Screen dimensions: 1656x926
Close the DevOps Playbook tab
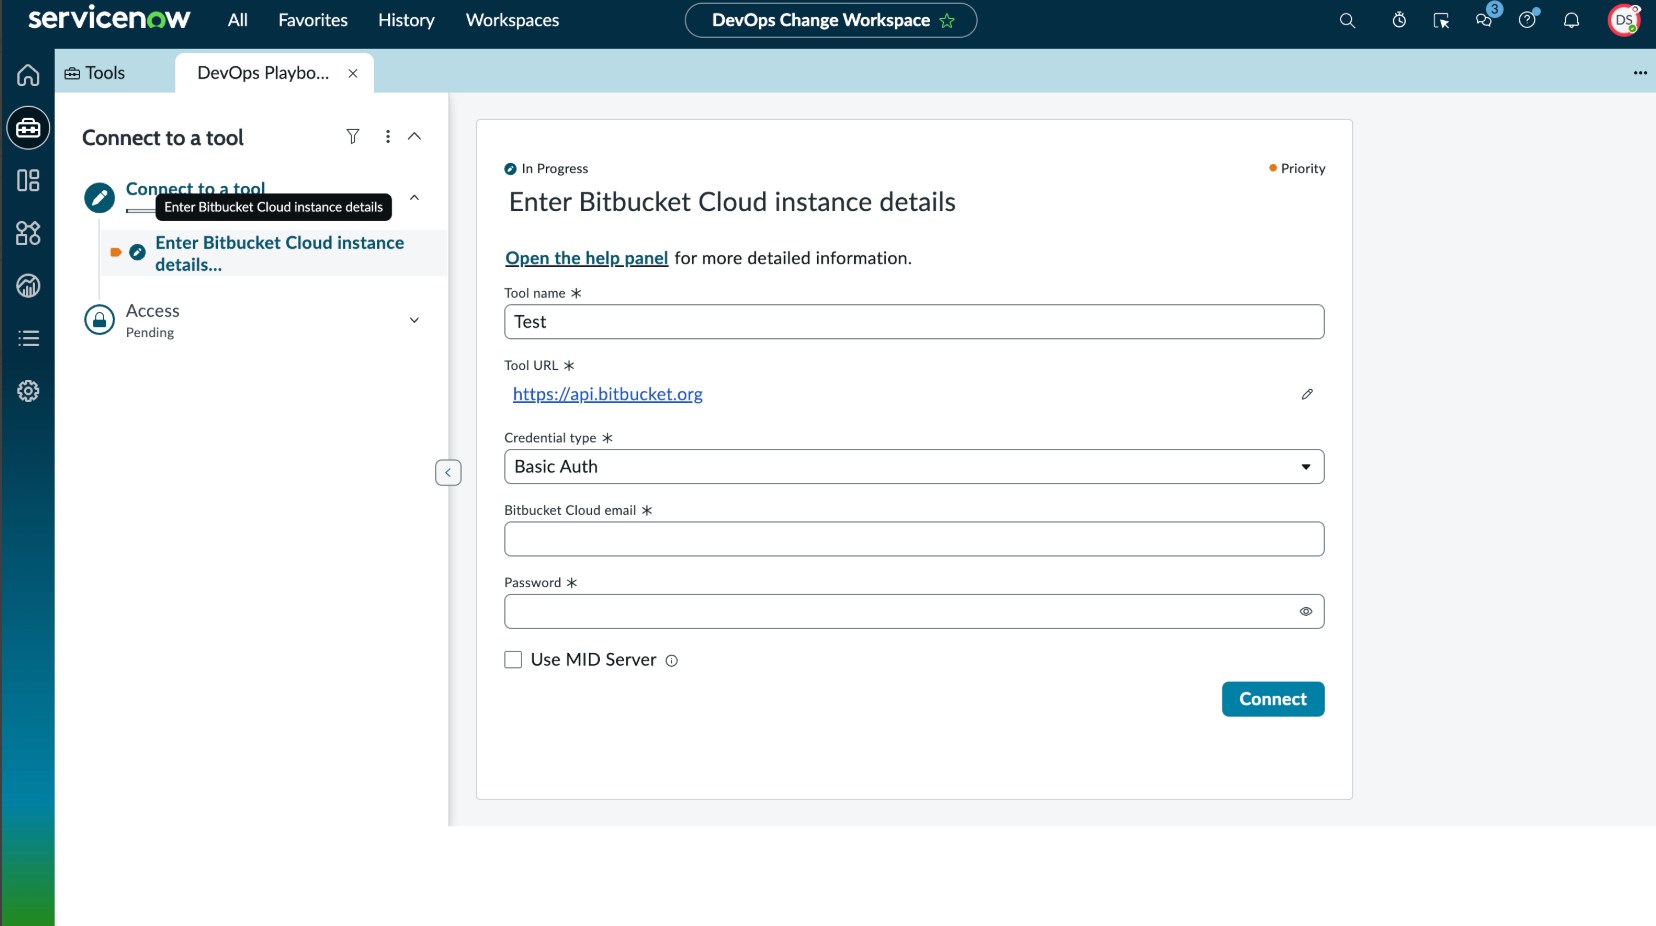(x=353, y=73)
